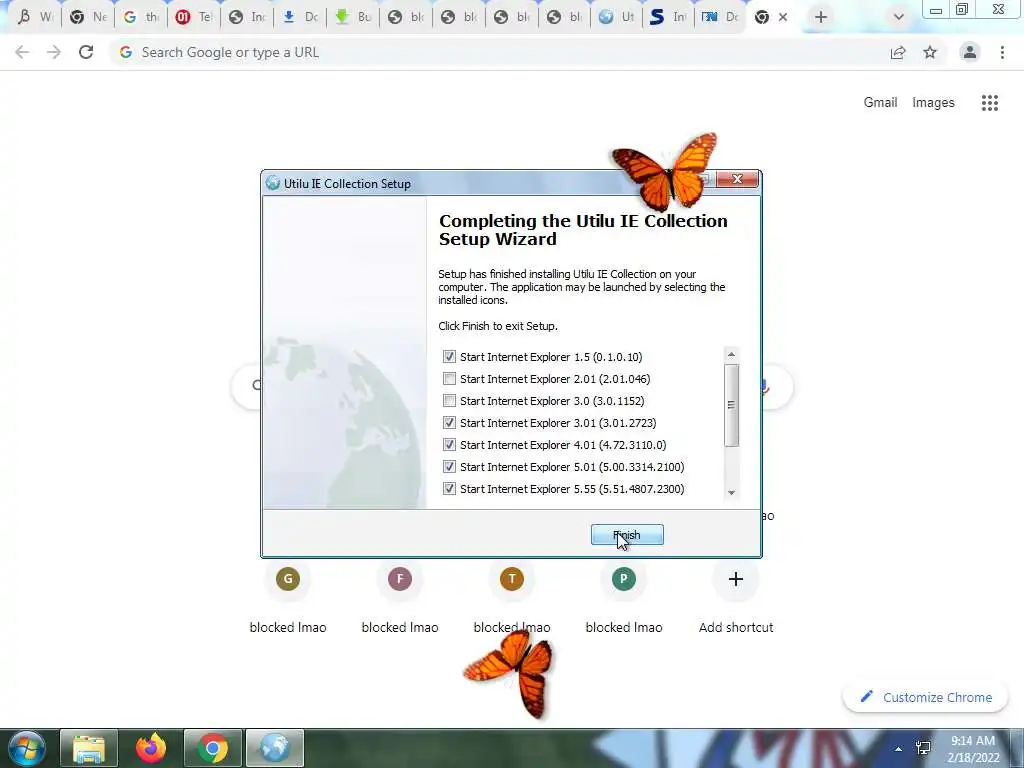Click taskbar clock 9:14 AM
The image size is (1024, 768).
pos(973,749)
